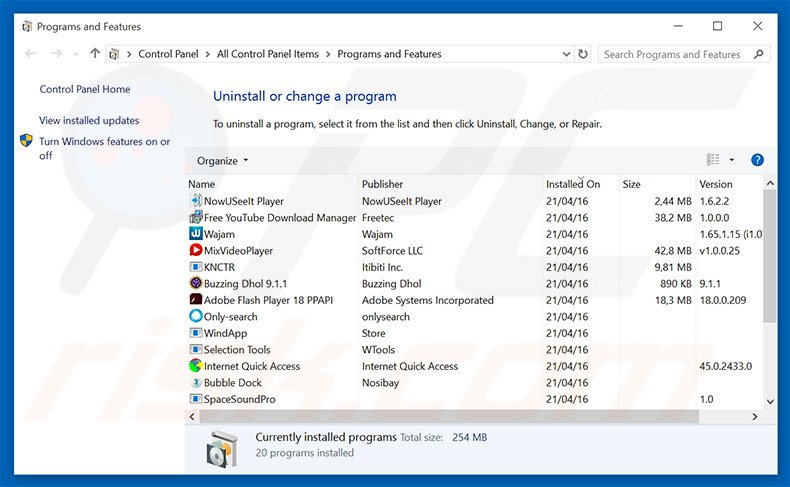
Task: Click the search magnifier icon
Action: 758,54
